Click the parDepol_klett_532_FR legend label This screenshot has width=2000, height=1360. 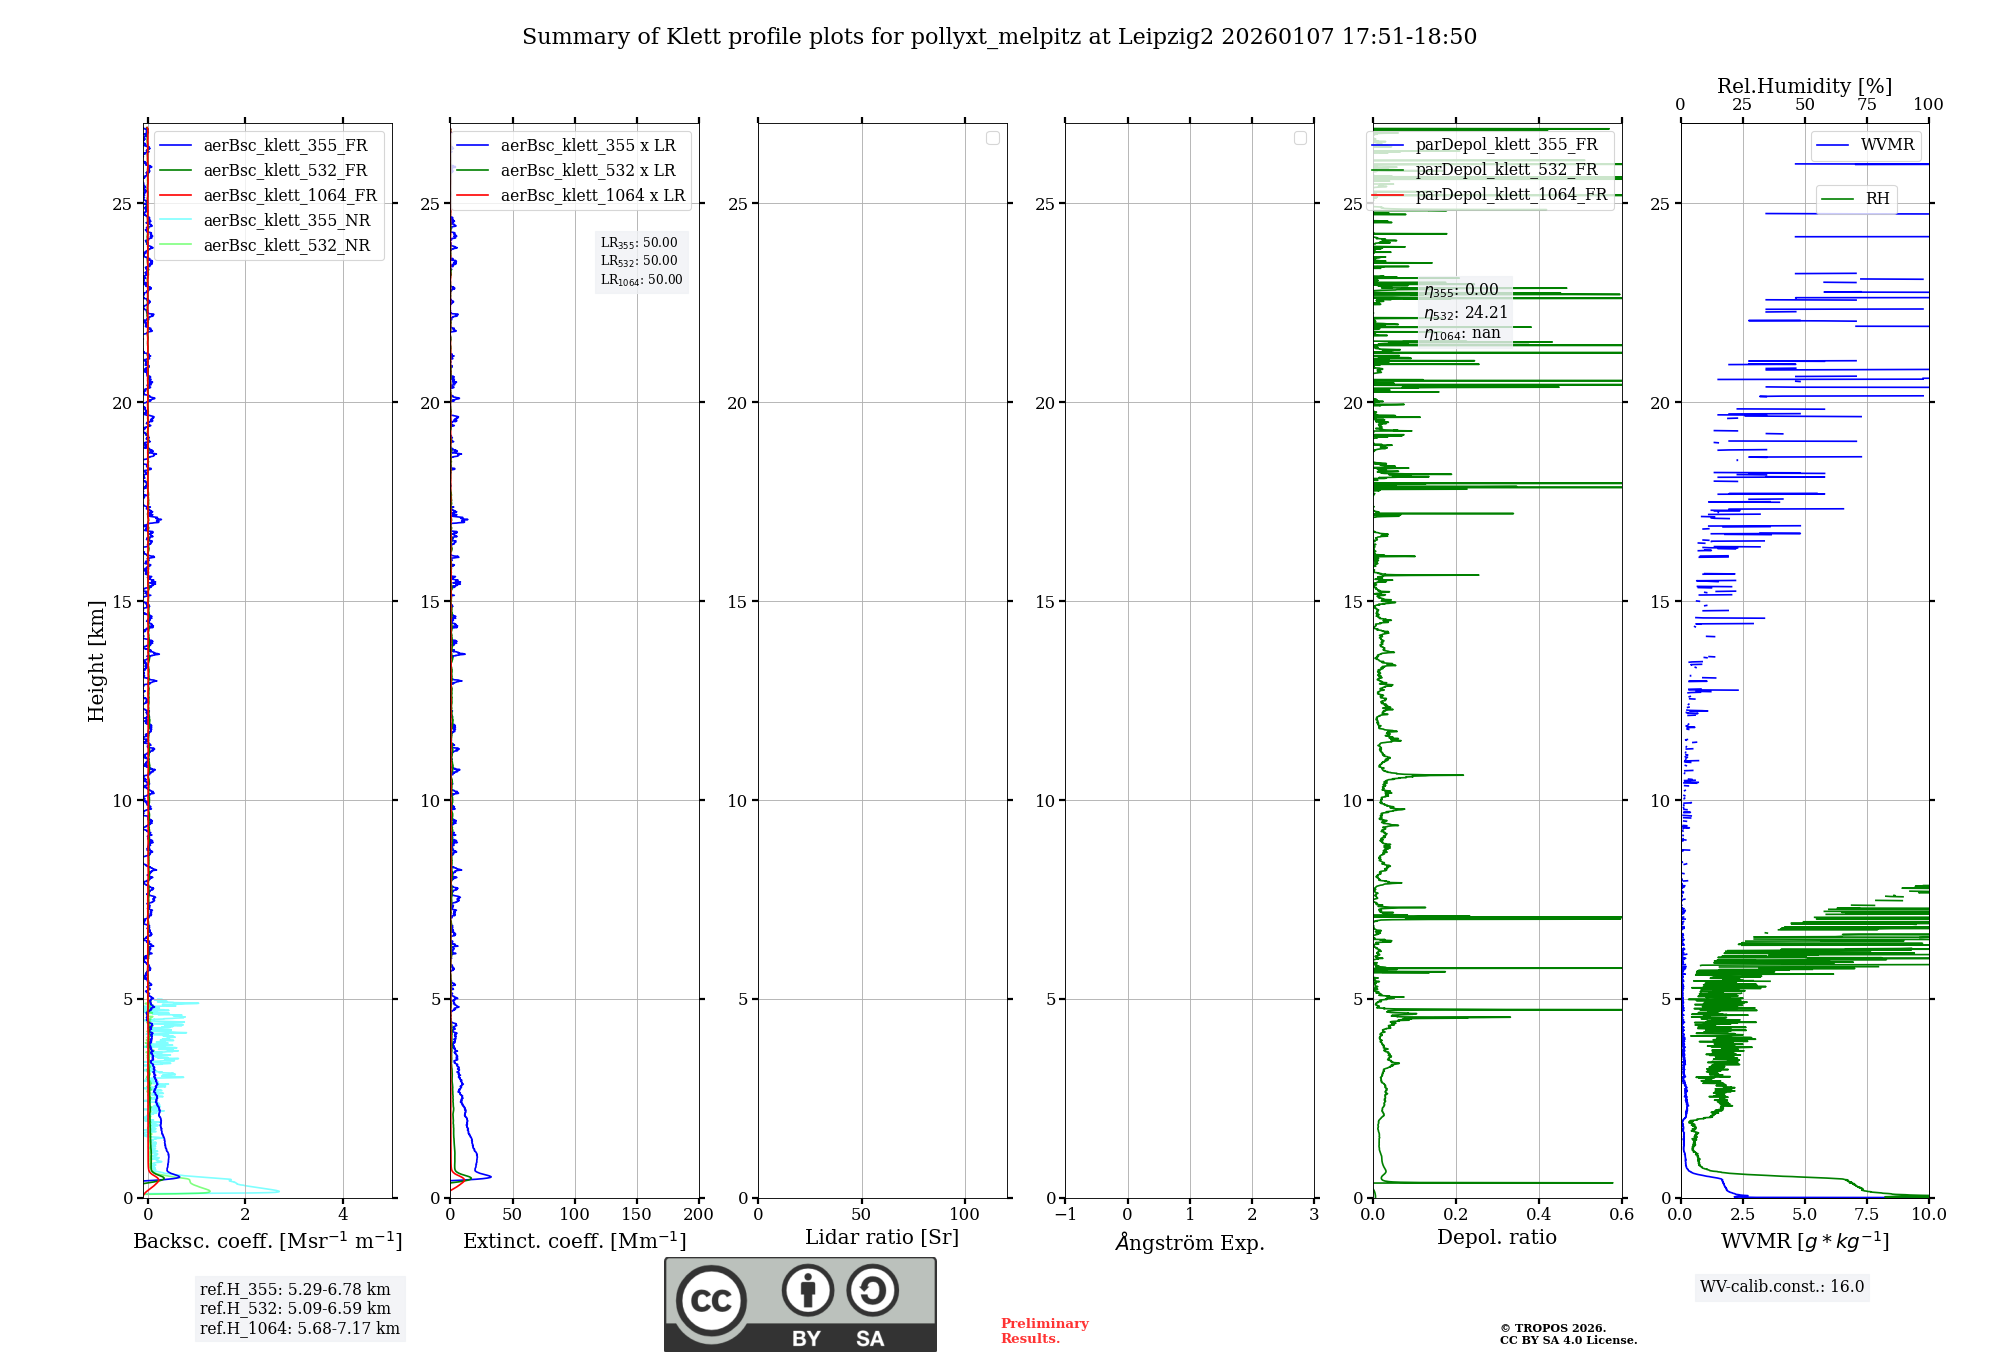(x=1506, y=170)
